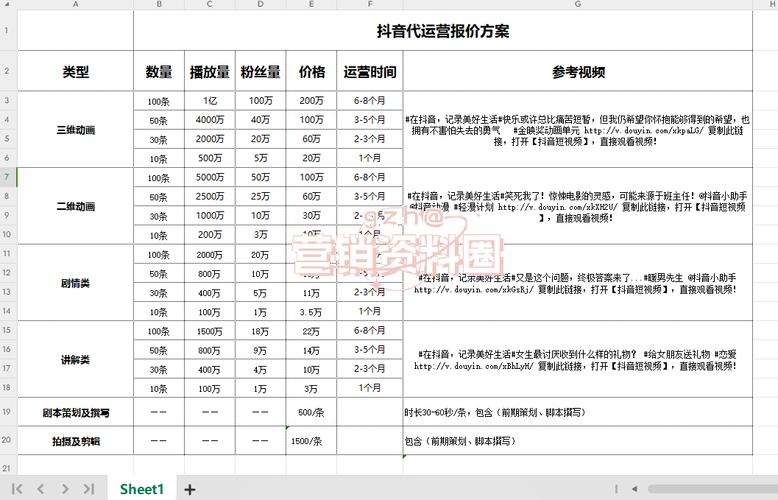Select column G header

(577, 5)
